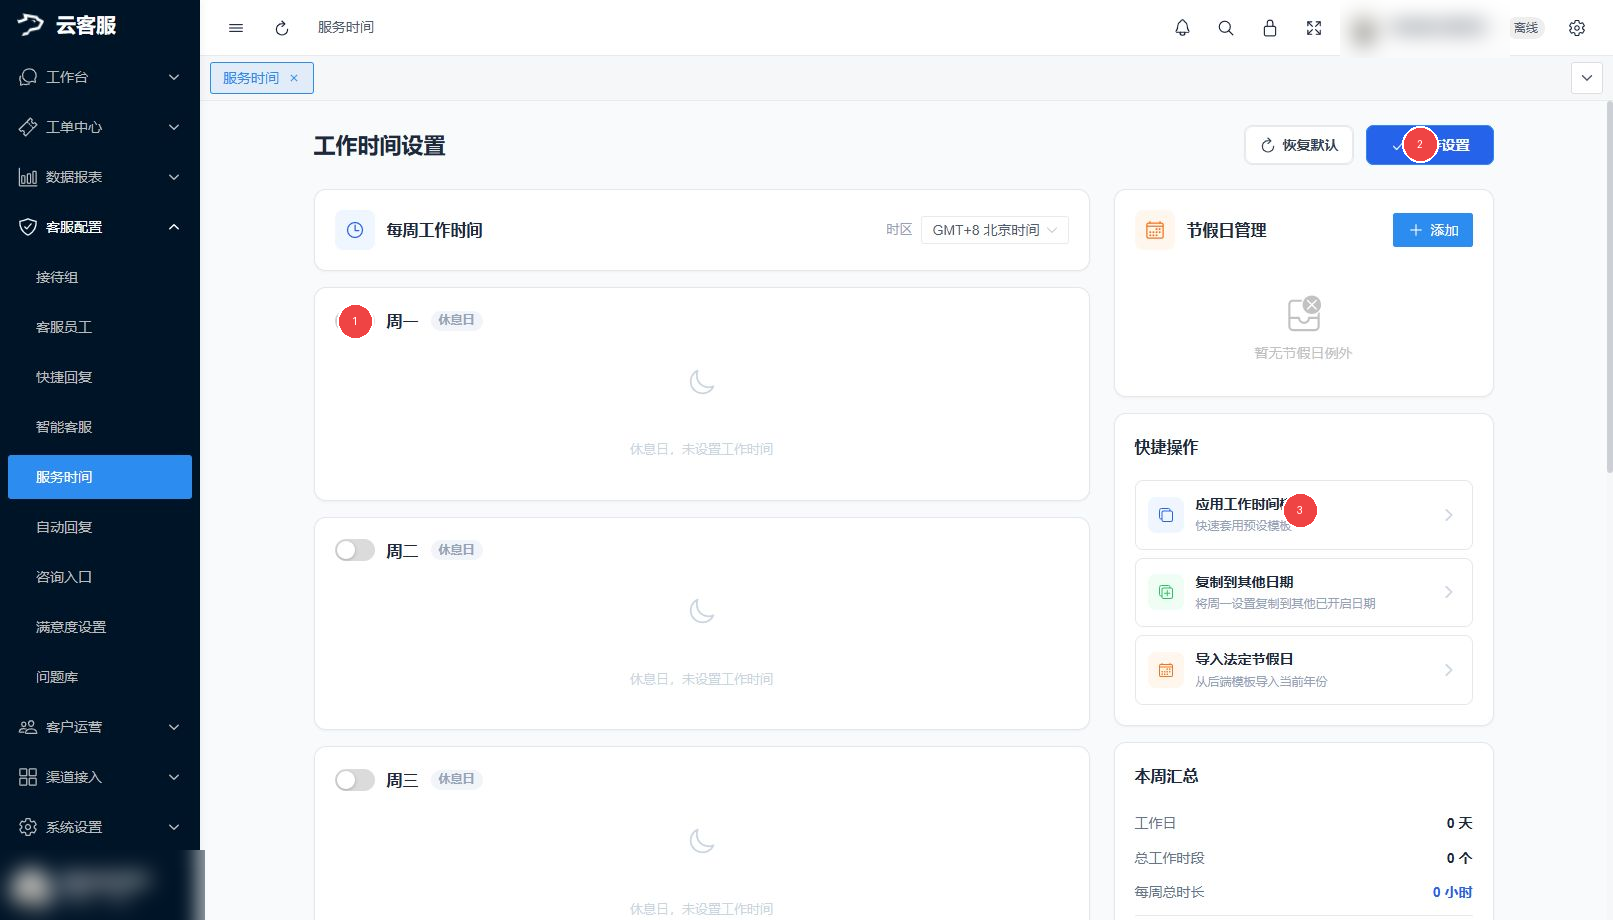Toggle fullscreen with the expand icon
1613x920 pixels.
(x=1314, y=28)
